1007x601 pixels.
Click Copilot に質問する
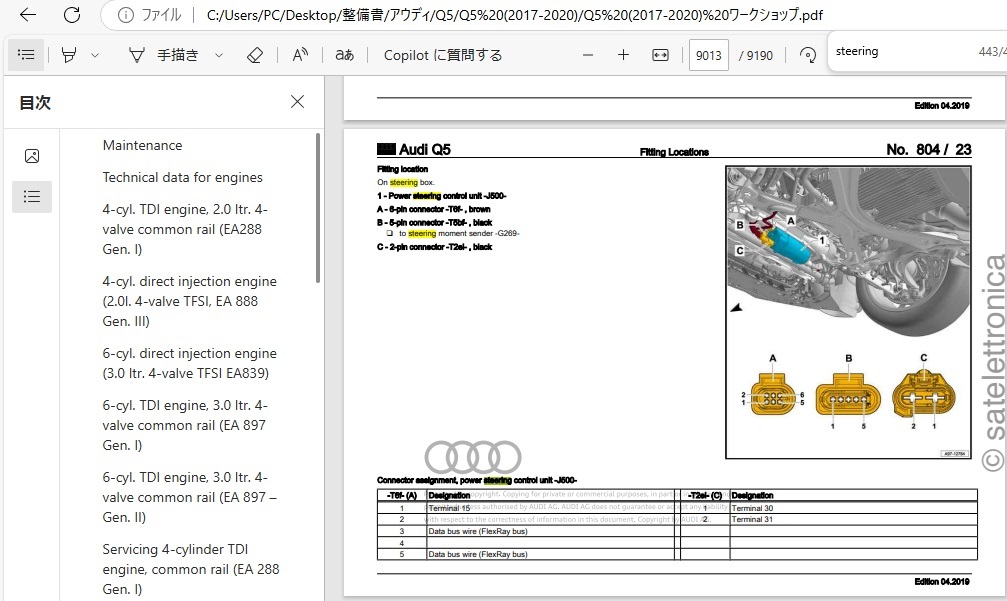(x=443, y=55)
